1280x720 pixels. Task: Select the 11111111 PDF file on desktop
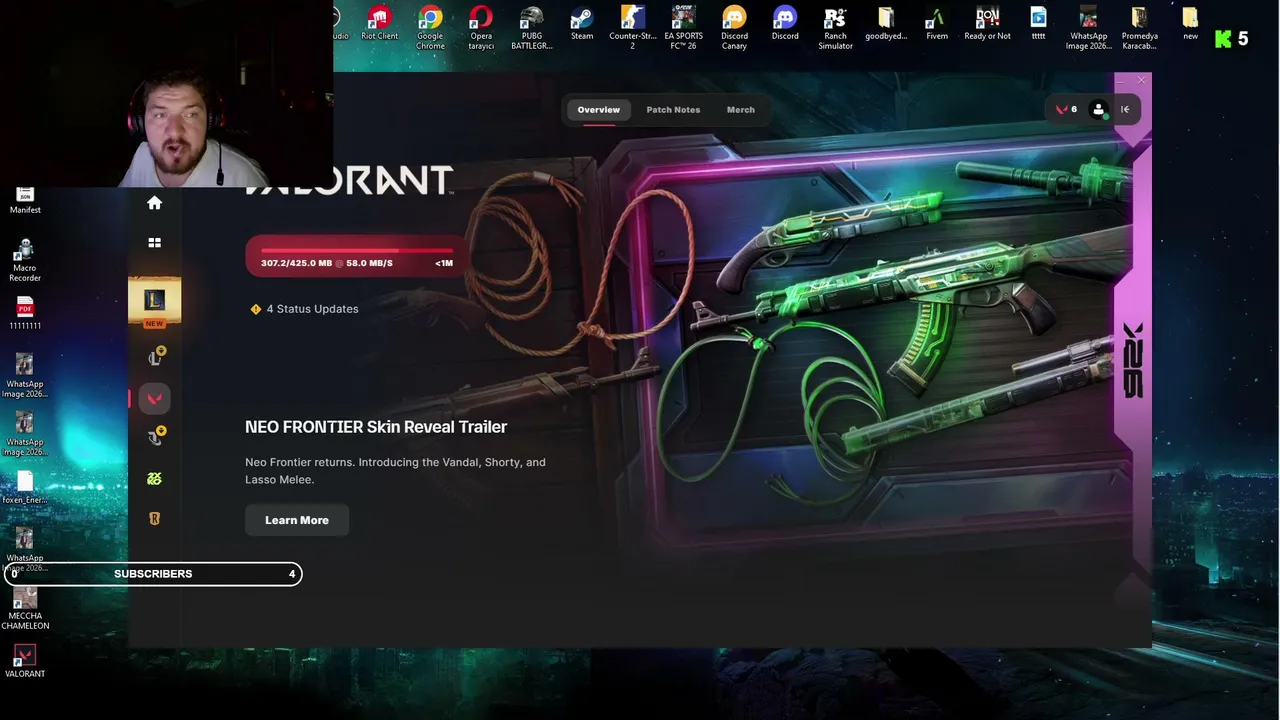25,314
